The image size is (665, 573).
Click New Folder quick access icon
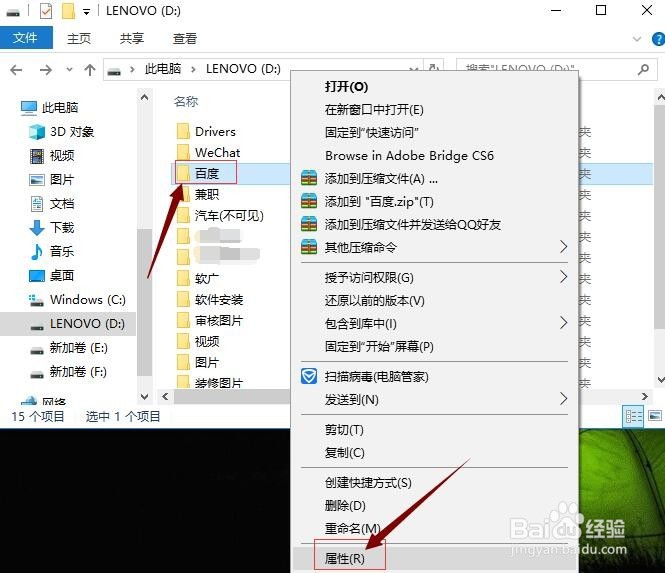click(68, 11)
